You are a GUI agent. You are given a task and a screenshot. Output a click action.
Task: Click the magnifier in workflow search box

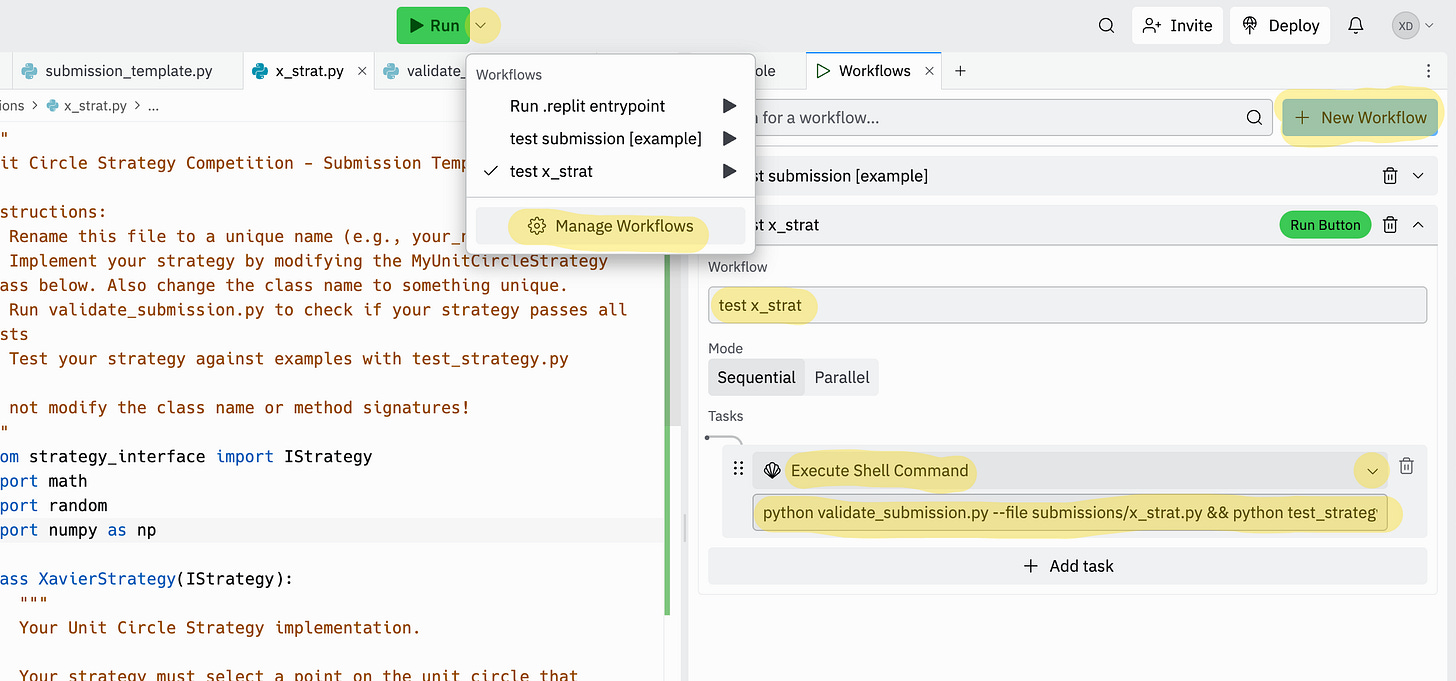[x=1254, y=118]
